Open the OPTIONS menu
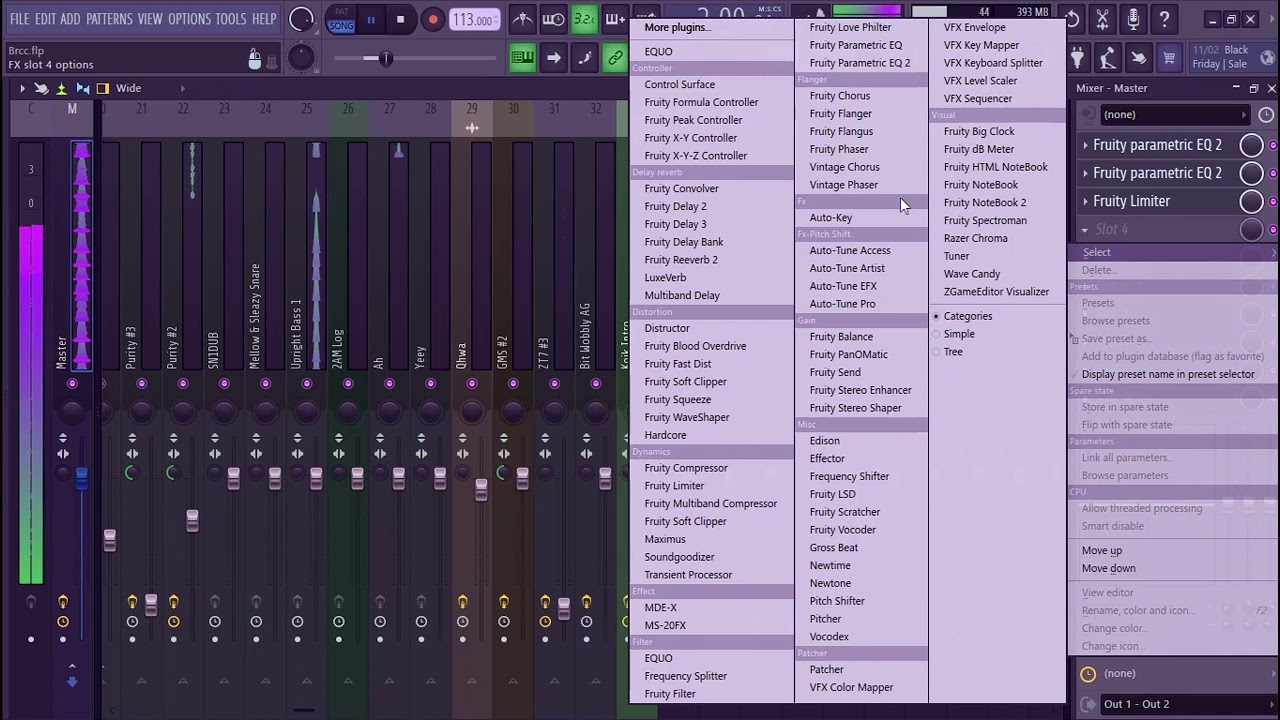The image size is (1280, 720). click(189, 19)
